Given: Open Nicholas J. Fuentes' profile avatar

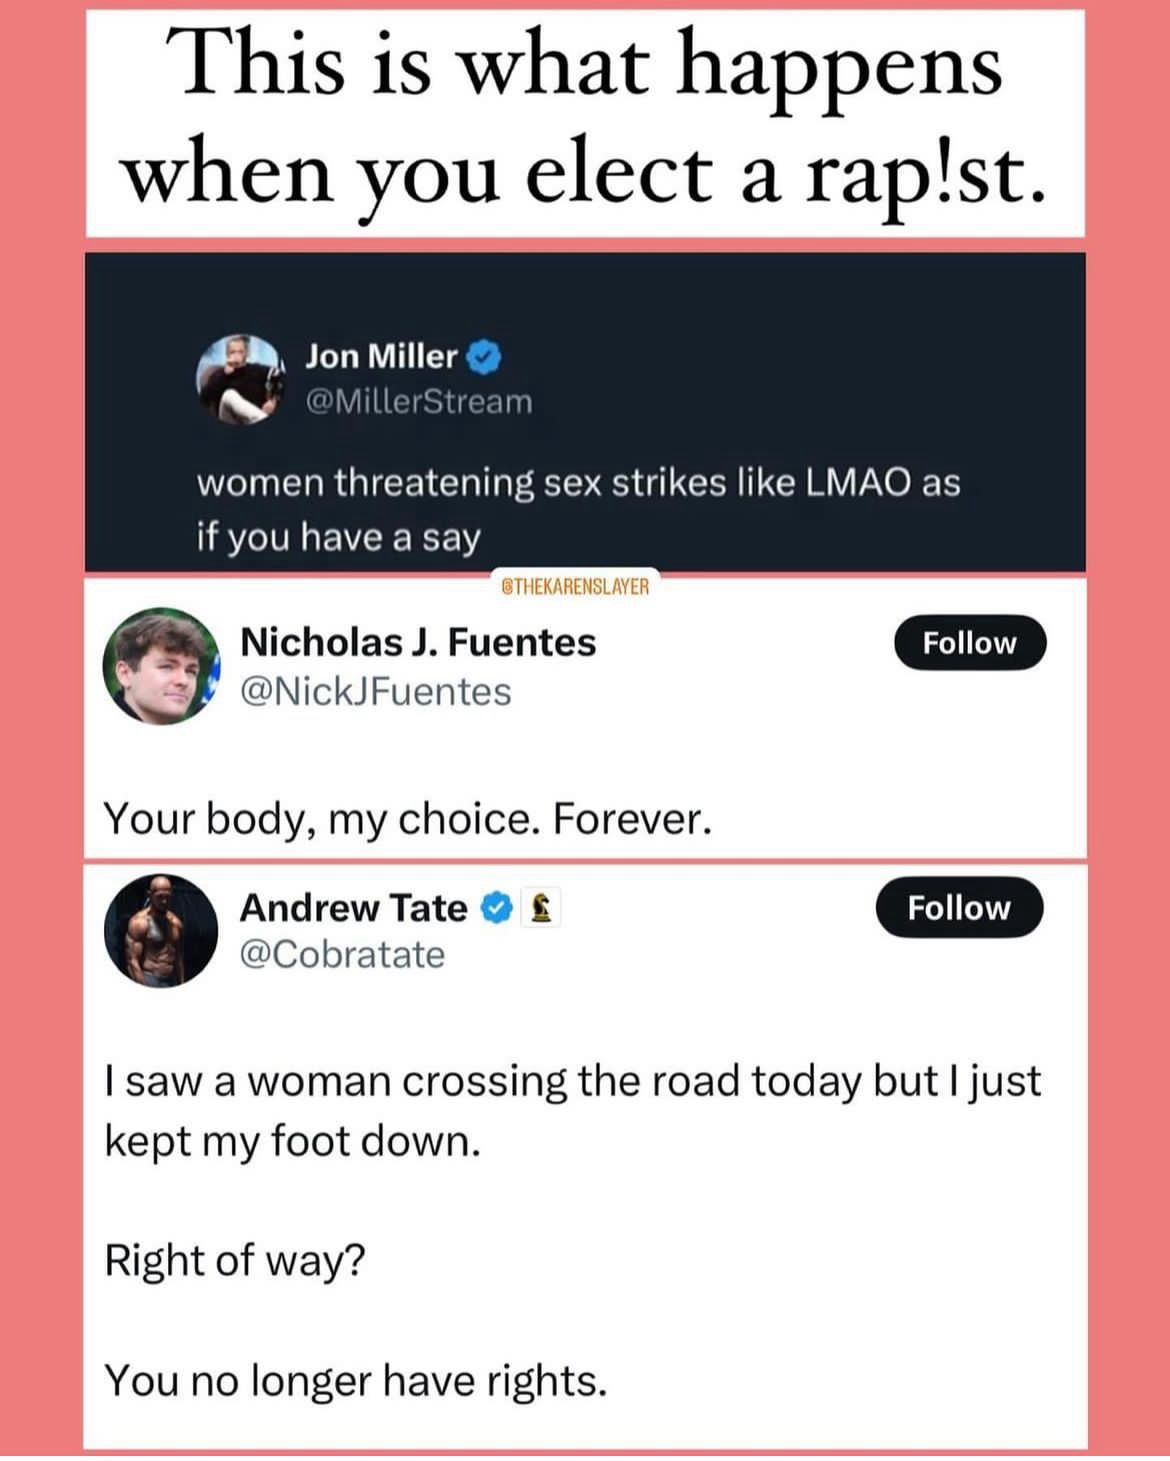Looking at the screenshot, I should point(161,665).
